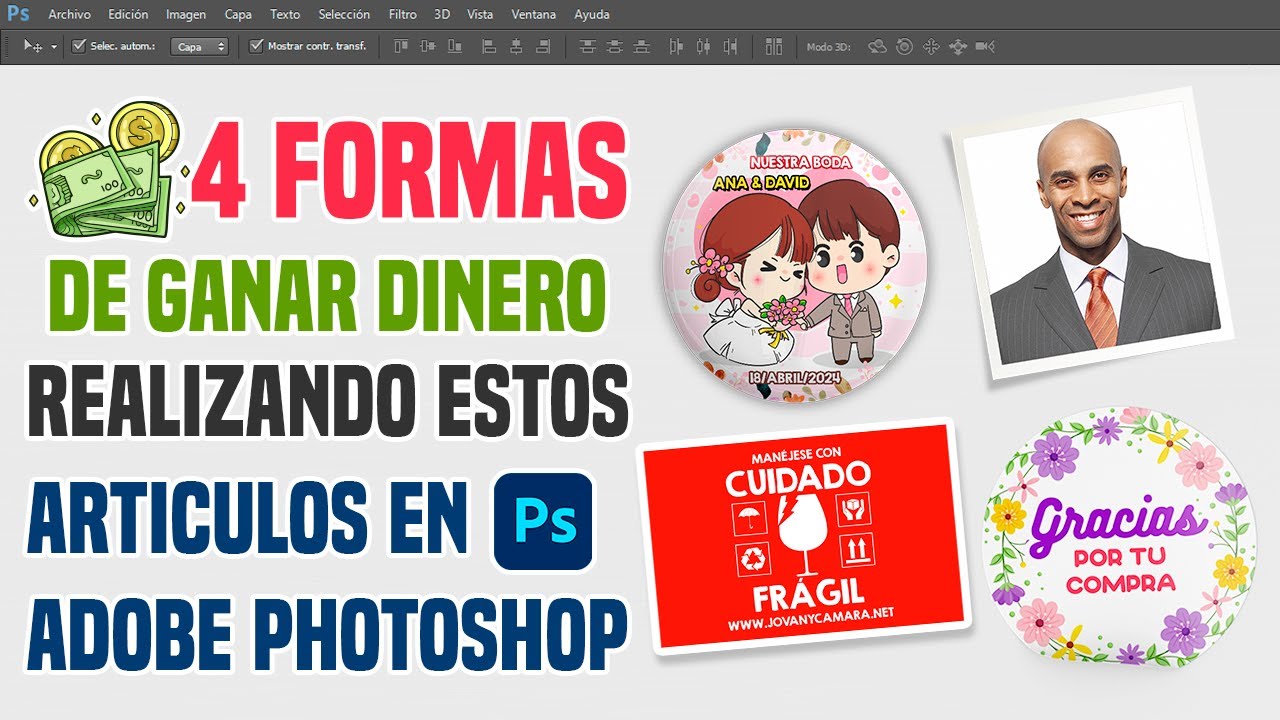Open the Texto menu
The image size is (1280, 720).
click(x=285, y=15)
